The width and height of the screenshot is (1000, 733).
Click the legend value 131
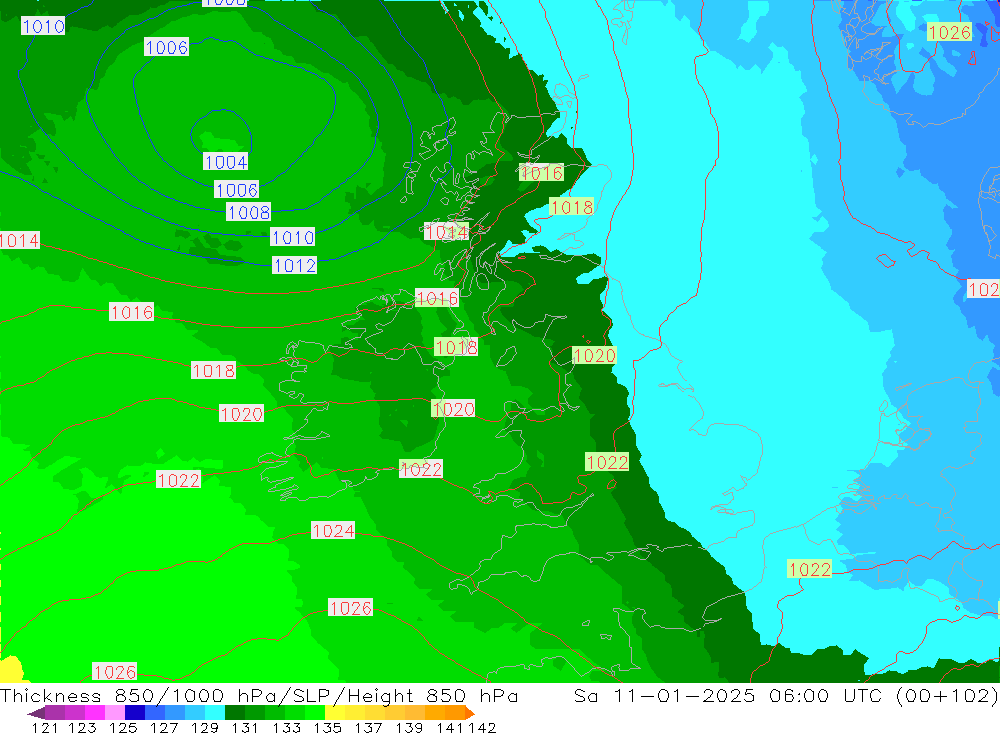click(246, 727)
